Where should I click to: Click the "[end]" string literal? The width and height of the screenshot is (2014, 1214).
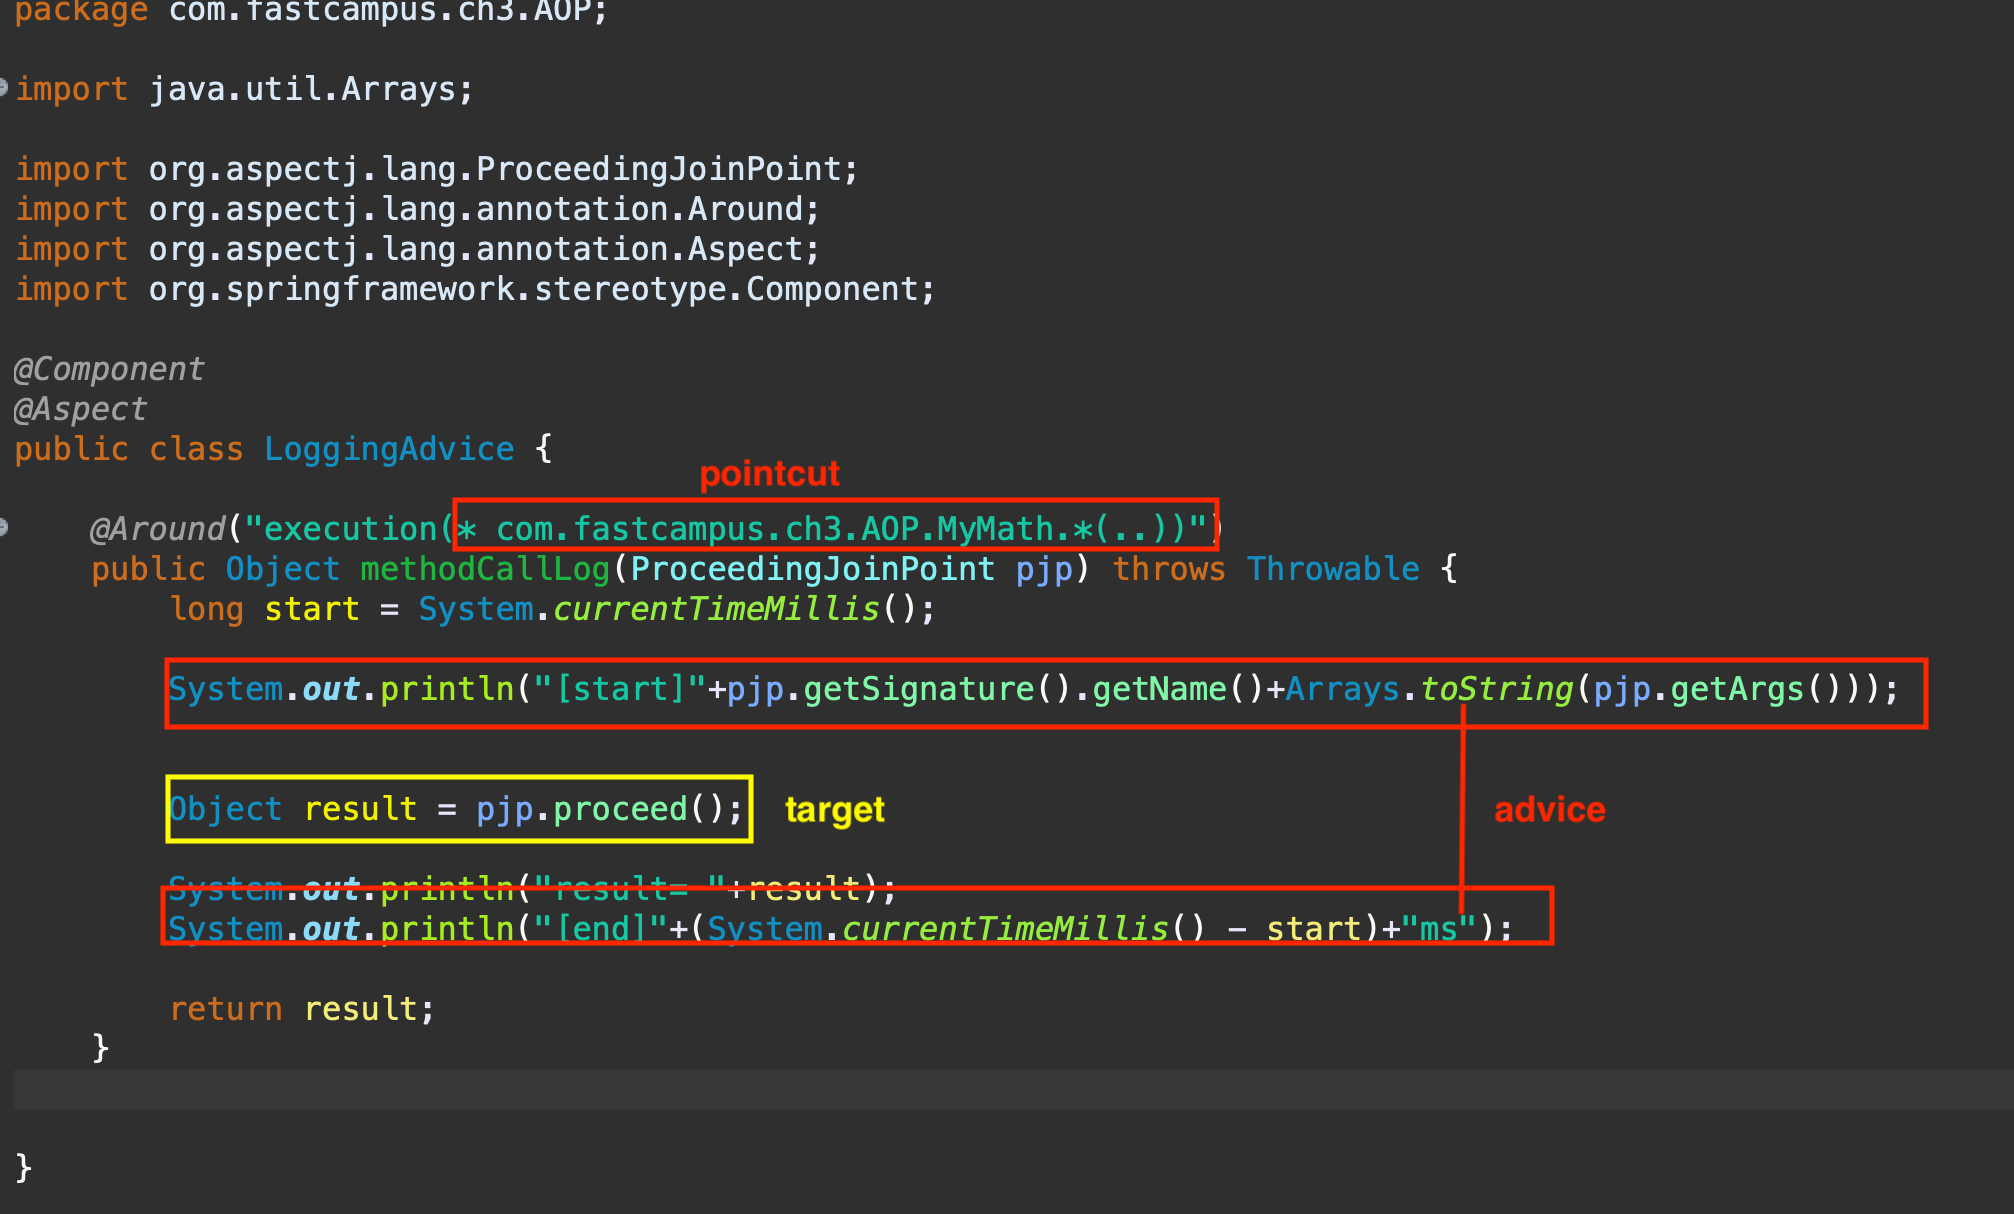[600, 928]
